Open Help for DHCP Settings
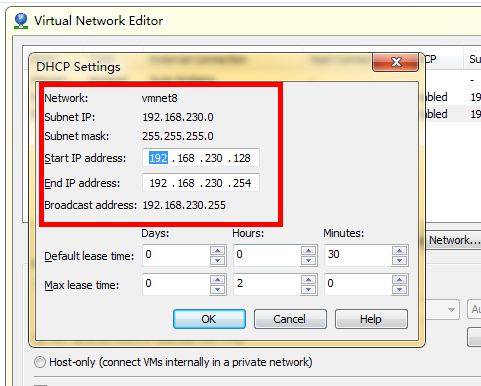 pos(371,319)
